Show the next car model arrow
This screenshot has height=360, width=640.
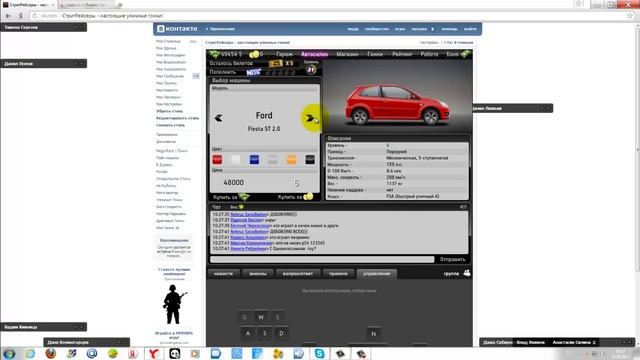[311, 118]
